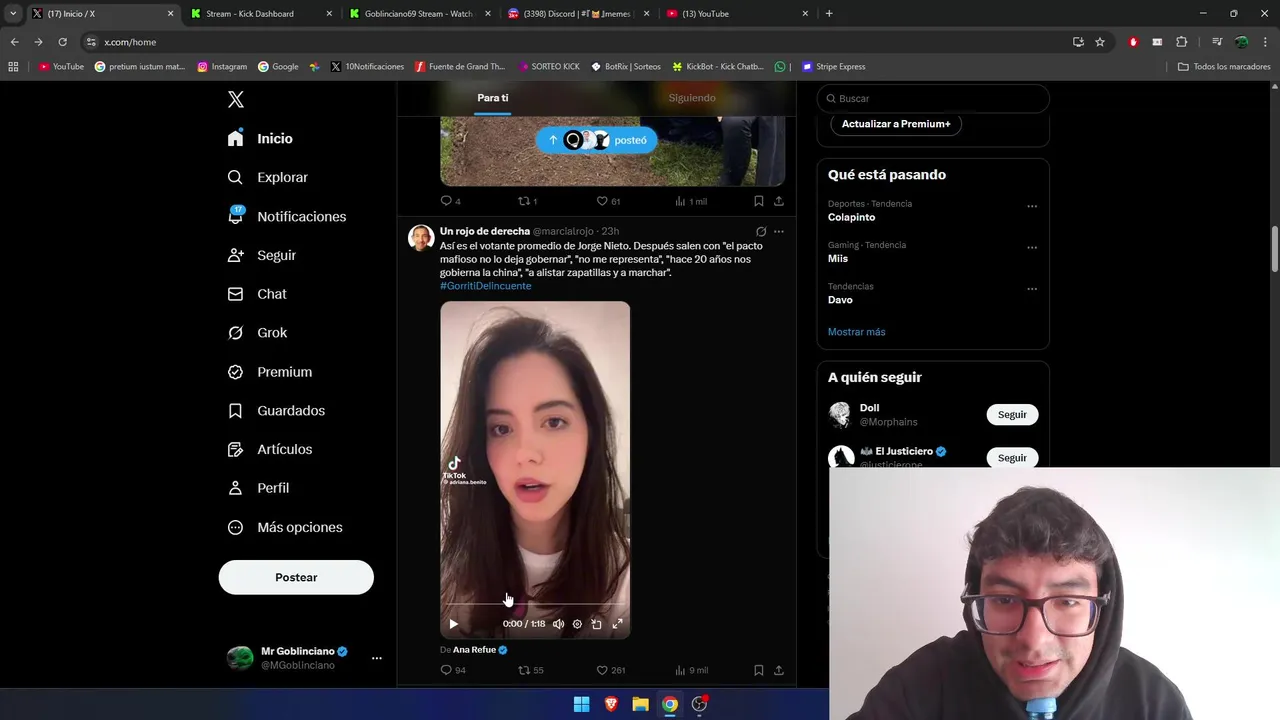
Task: Switch to Goblinciano69 Stream browser tab
Action: tap(419, 14)
